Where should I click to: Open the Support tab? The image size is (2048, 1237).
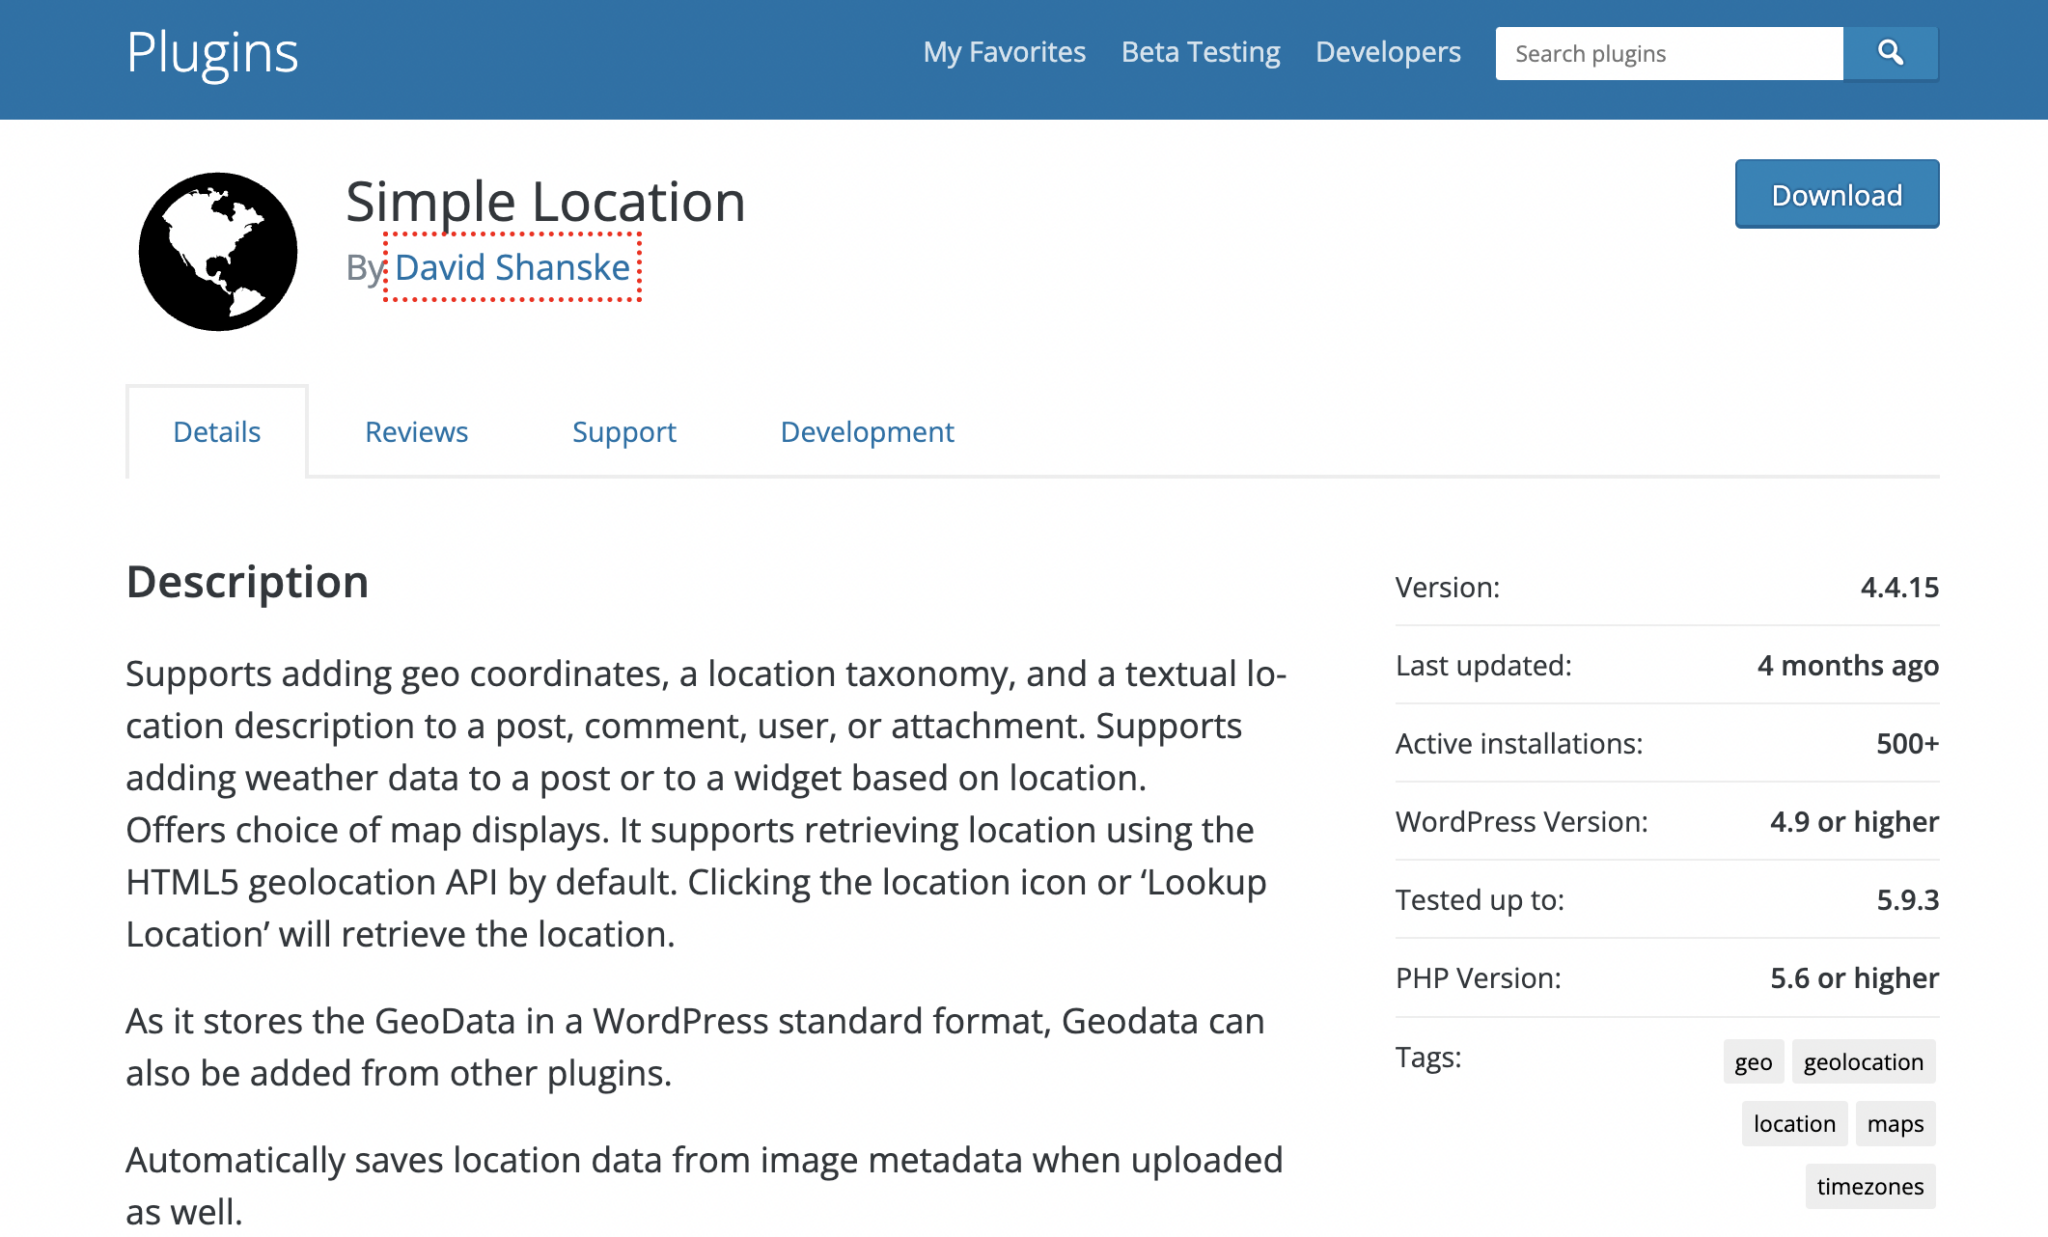coord(623,431)
